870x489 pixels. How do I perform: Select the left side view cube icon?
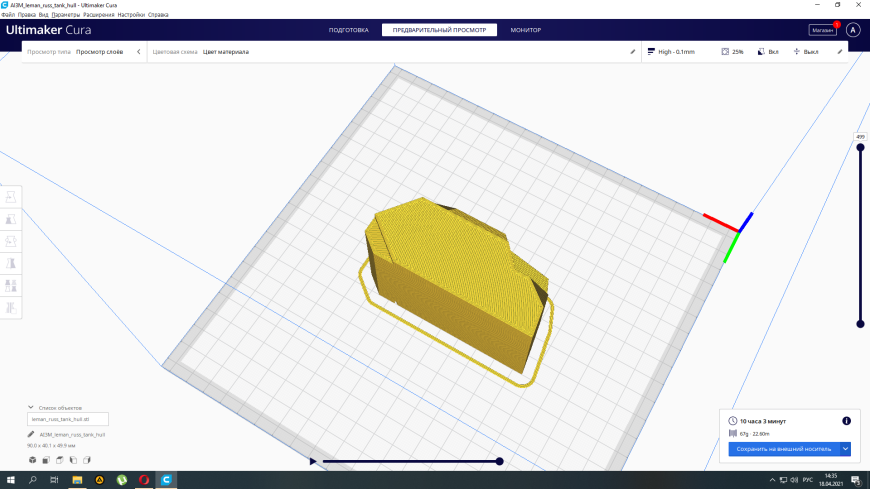73,460
